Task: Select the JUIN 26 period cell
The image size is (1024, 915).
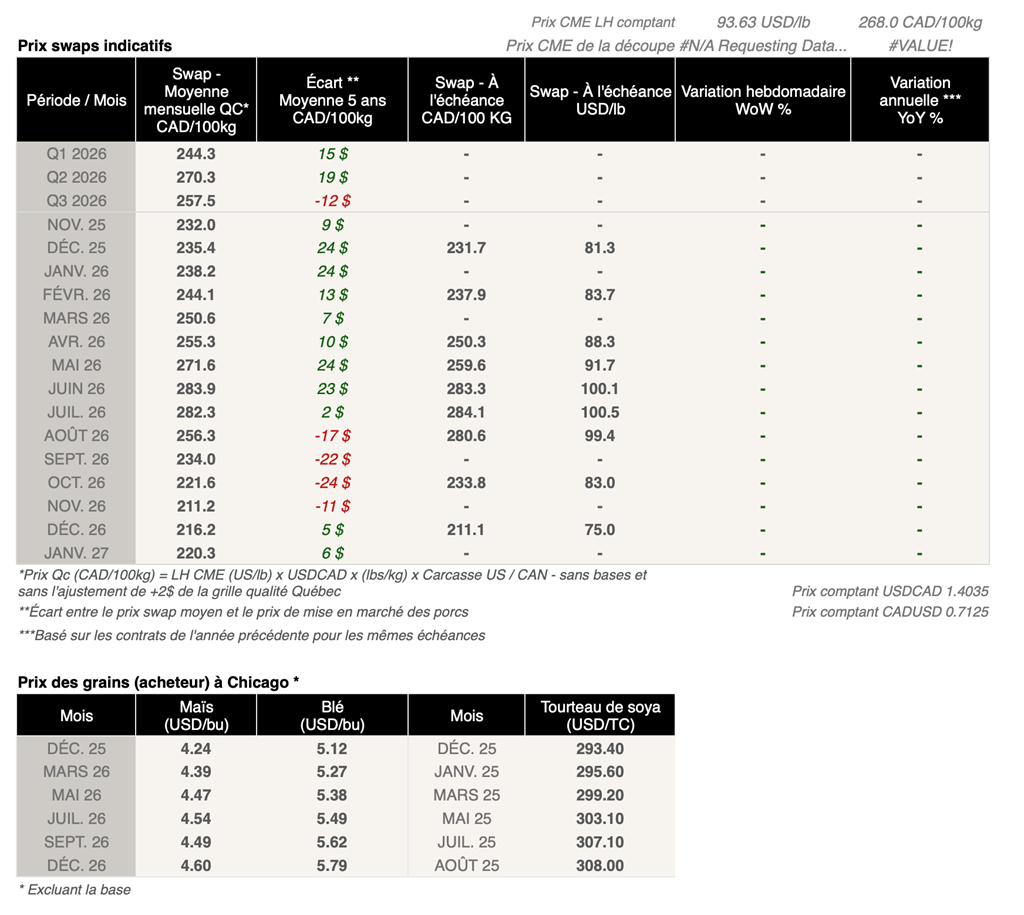Action: [x=76, y=389]
